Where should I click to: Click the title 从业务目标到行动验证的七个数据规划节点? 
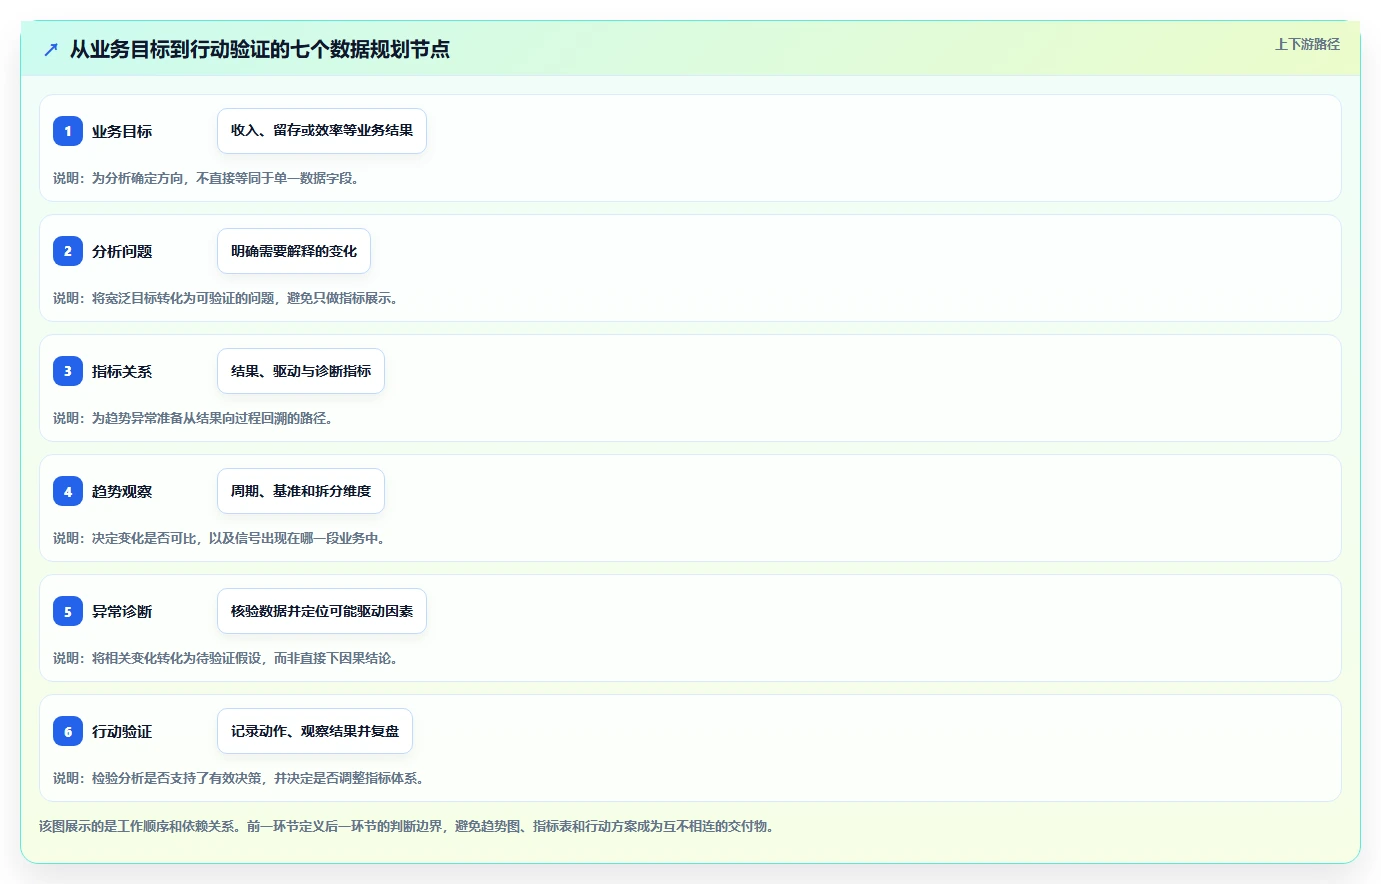tap(260, 49)
